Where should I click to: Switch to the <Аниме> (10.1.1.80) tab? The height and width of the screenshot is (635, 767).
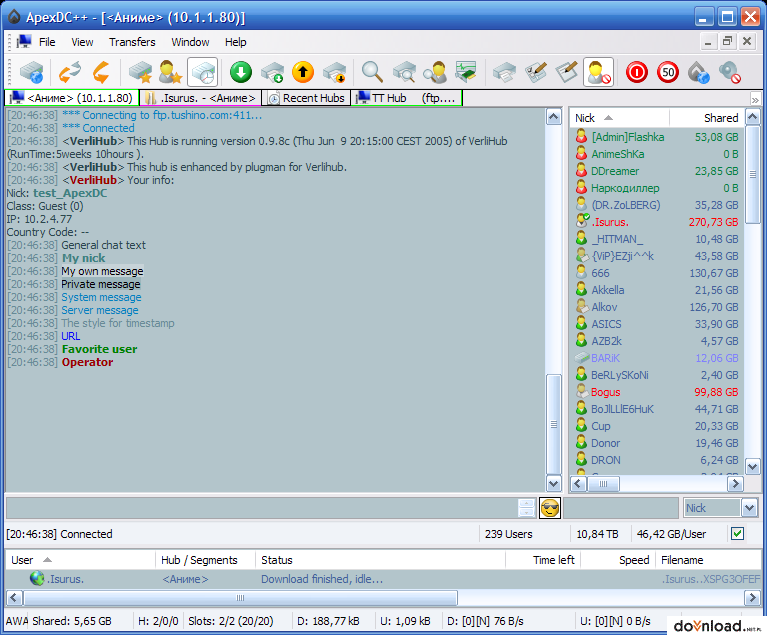coord(72,98)
